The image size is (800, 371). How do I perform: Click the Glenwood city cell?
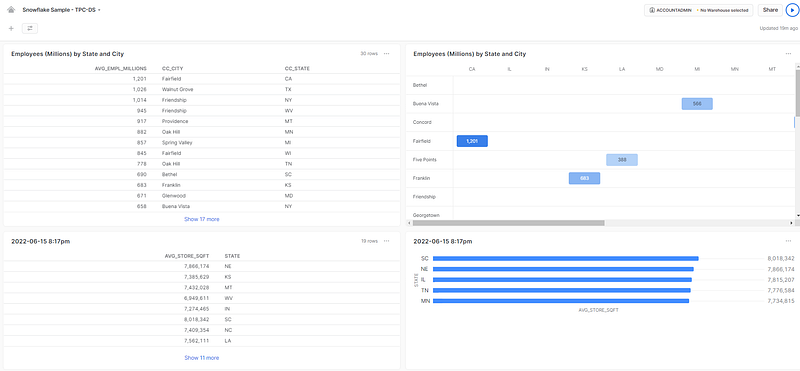pyautogui.click(x=173, y=196)
